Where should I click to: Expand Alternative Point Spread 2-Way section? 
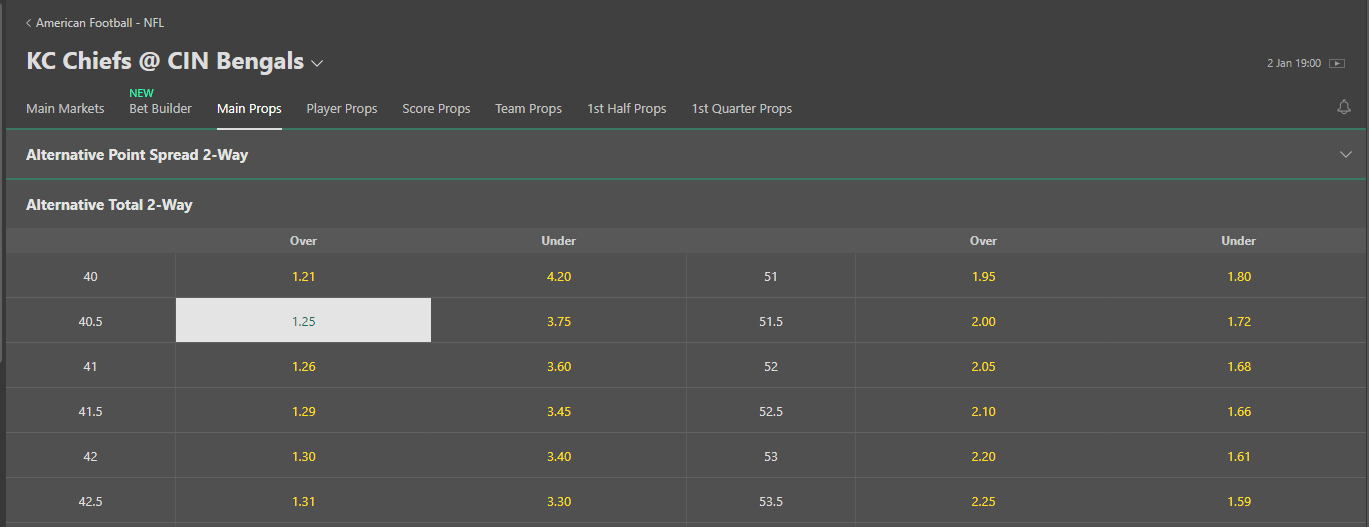click(x=684, y=155)
